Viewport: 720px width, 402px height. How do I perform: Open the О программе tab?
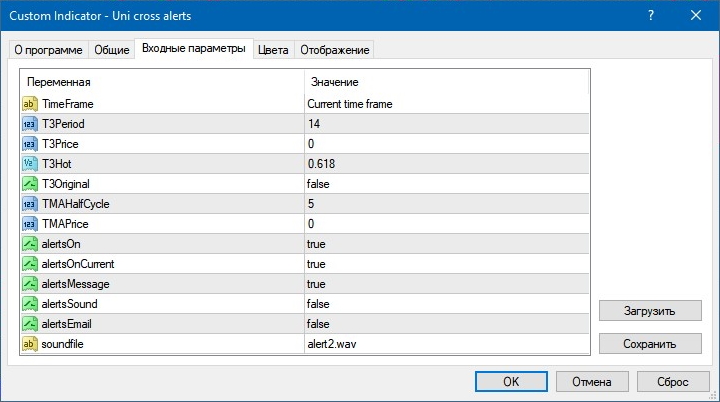(x=48, y=50)
